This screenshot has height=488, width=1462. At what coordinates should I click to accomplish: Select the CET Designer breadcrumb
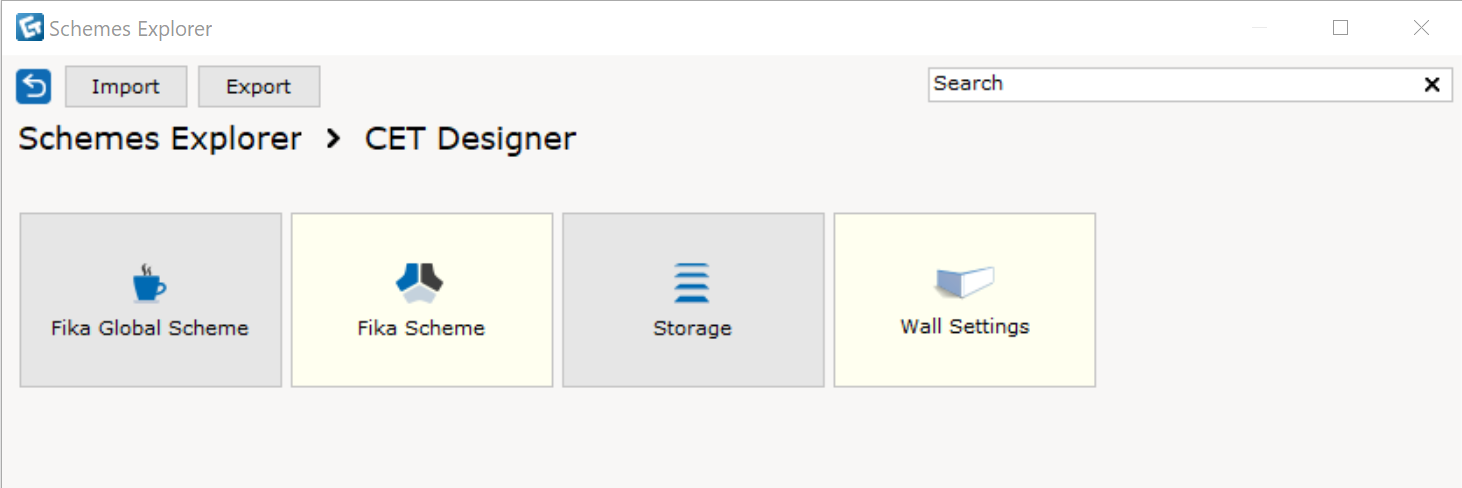pyautogui.click(x=471, y=139)
